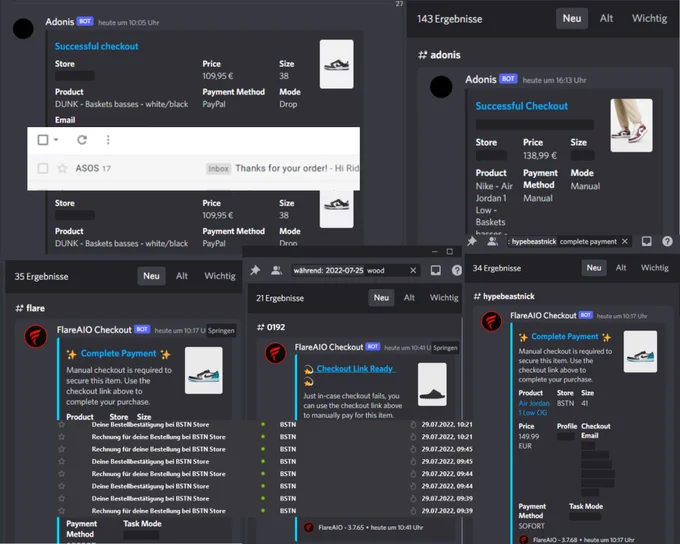Clear the hypebeastnick complete payment search
This screenshot has height=544, width=680.
pyautogui.click(x=624, y=241)
